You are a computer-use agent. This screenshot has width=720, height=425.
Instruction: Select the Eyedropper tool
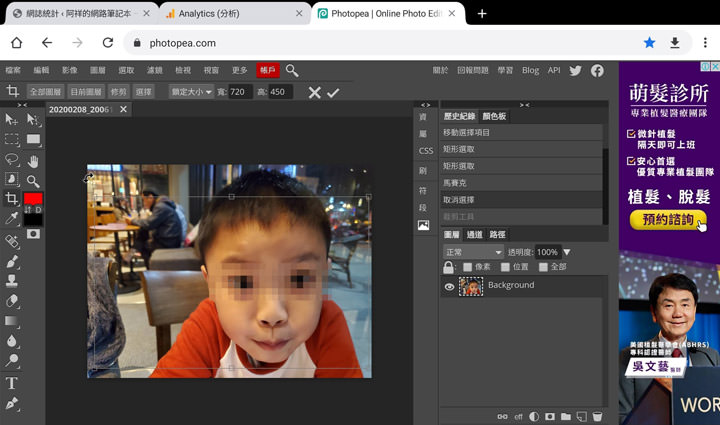point(12,219)
